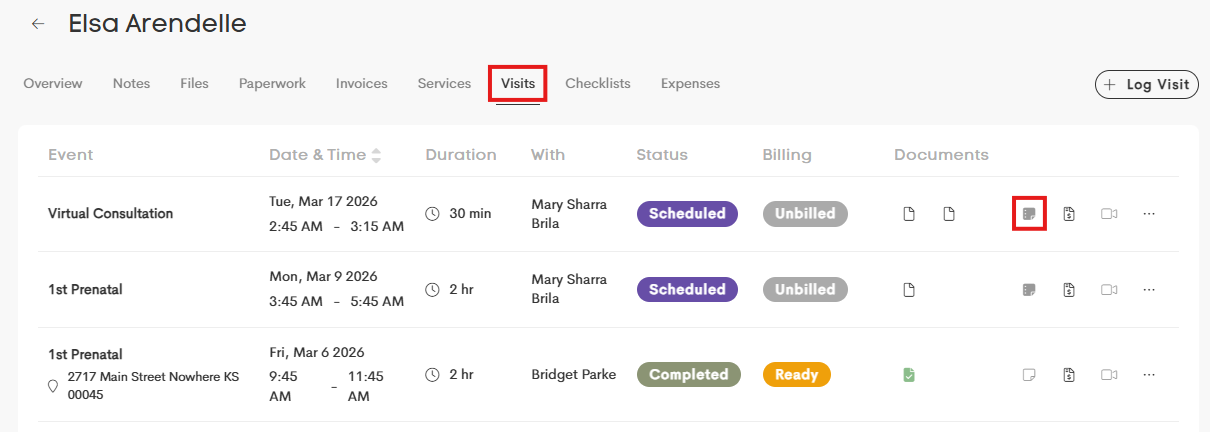Image resolution: width=1210 pixels, height=432 pixels.
Task: Go back using the left arrow
Action: point(38,24)
